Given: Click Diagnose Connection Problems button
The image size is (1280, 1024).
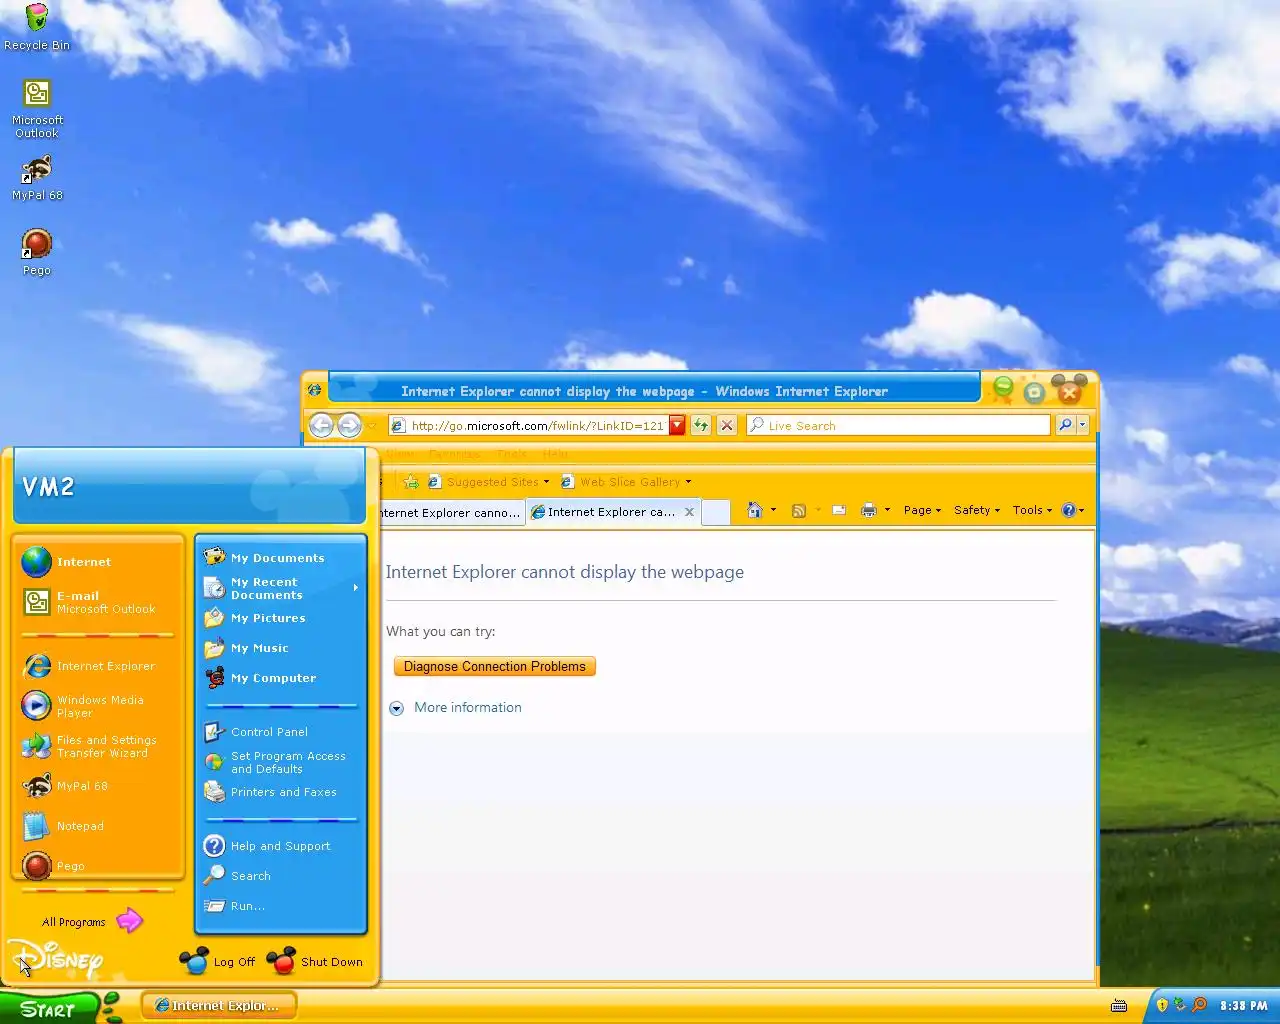Looking at the screenshot, I should pyautogui.click(x=495, y=666).
